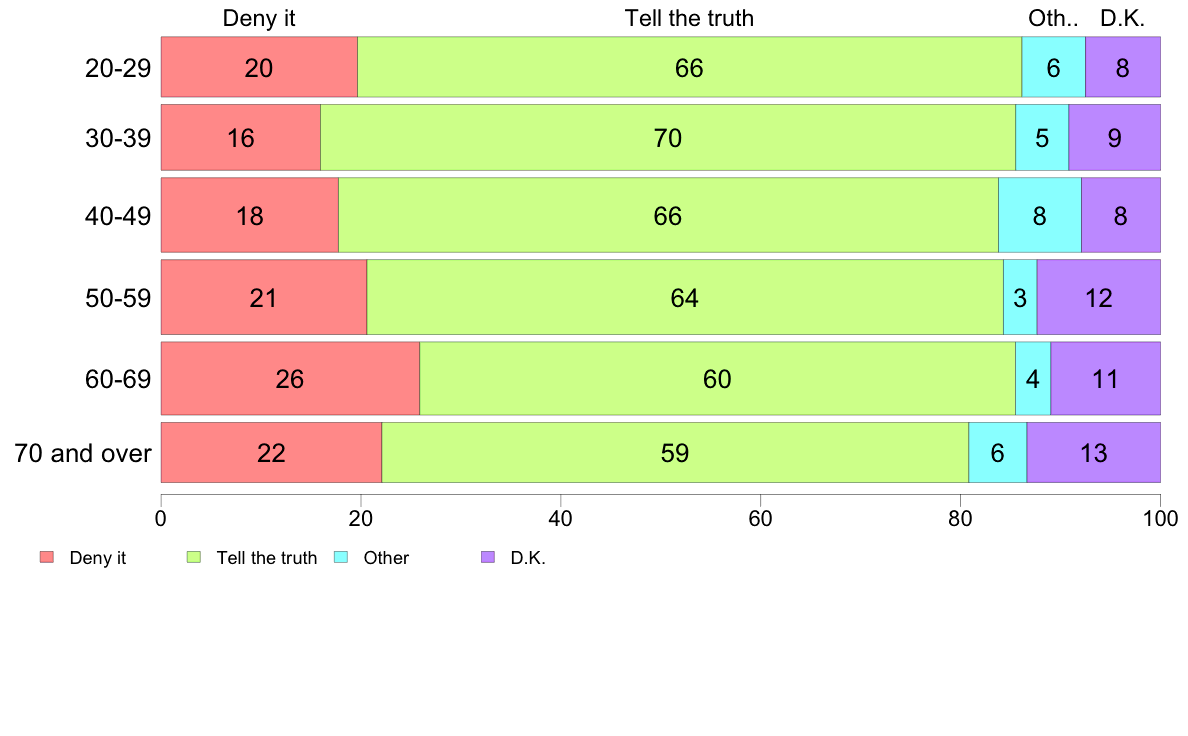Click the purple D.K. legend swatch
This screenshot has height=736, width=1188.
click(x=488, y=557)
